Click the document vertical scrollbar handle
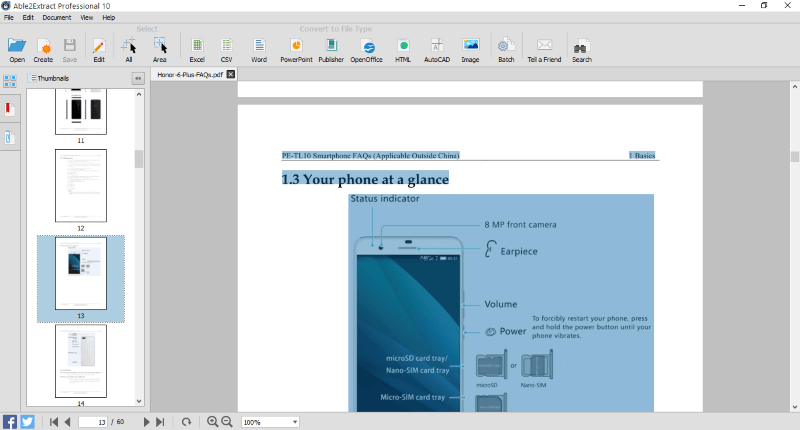The height and width of the screenshot is (430, 800). [794, 157]
